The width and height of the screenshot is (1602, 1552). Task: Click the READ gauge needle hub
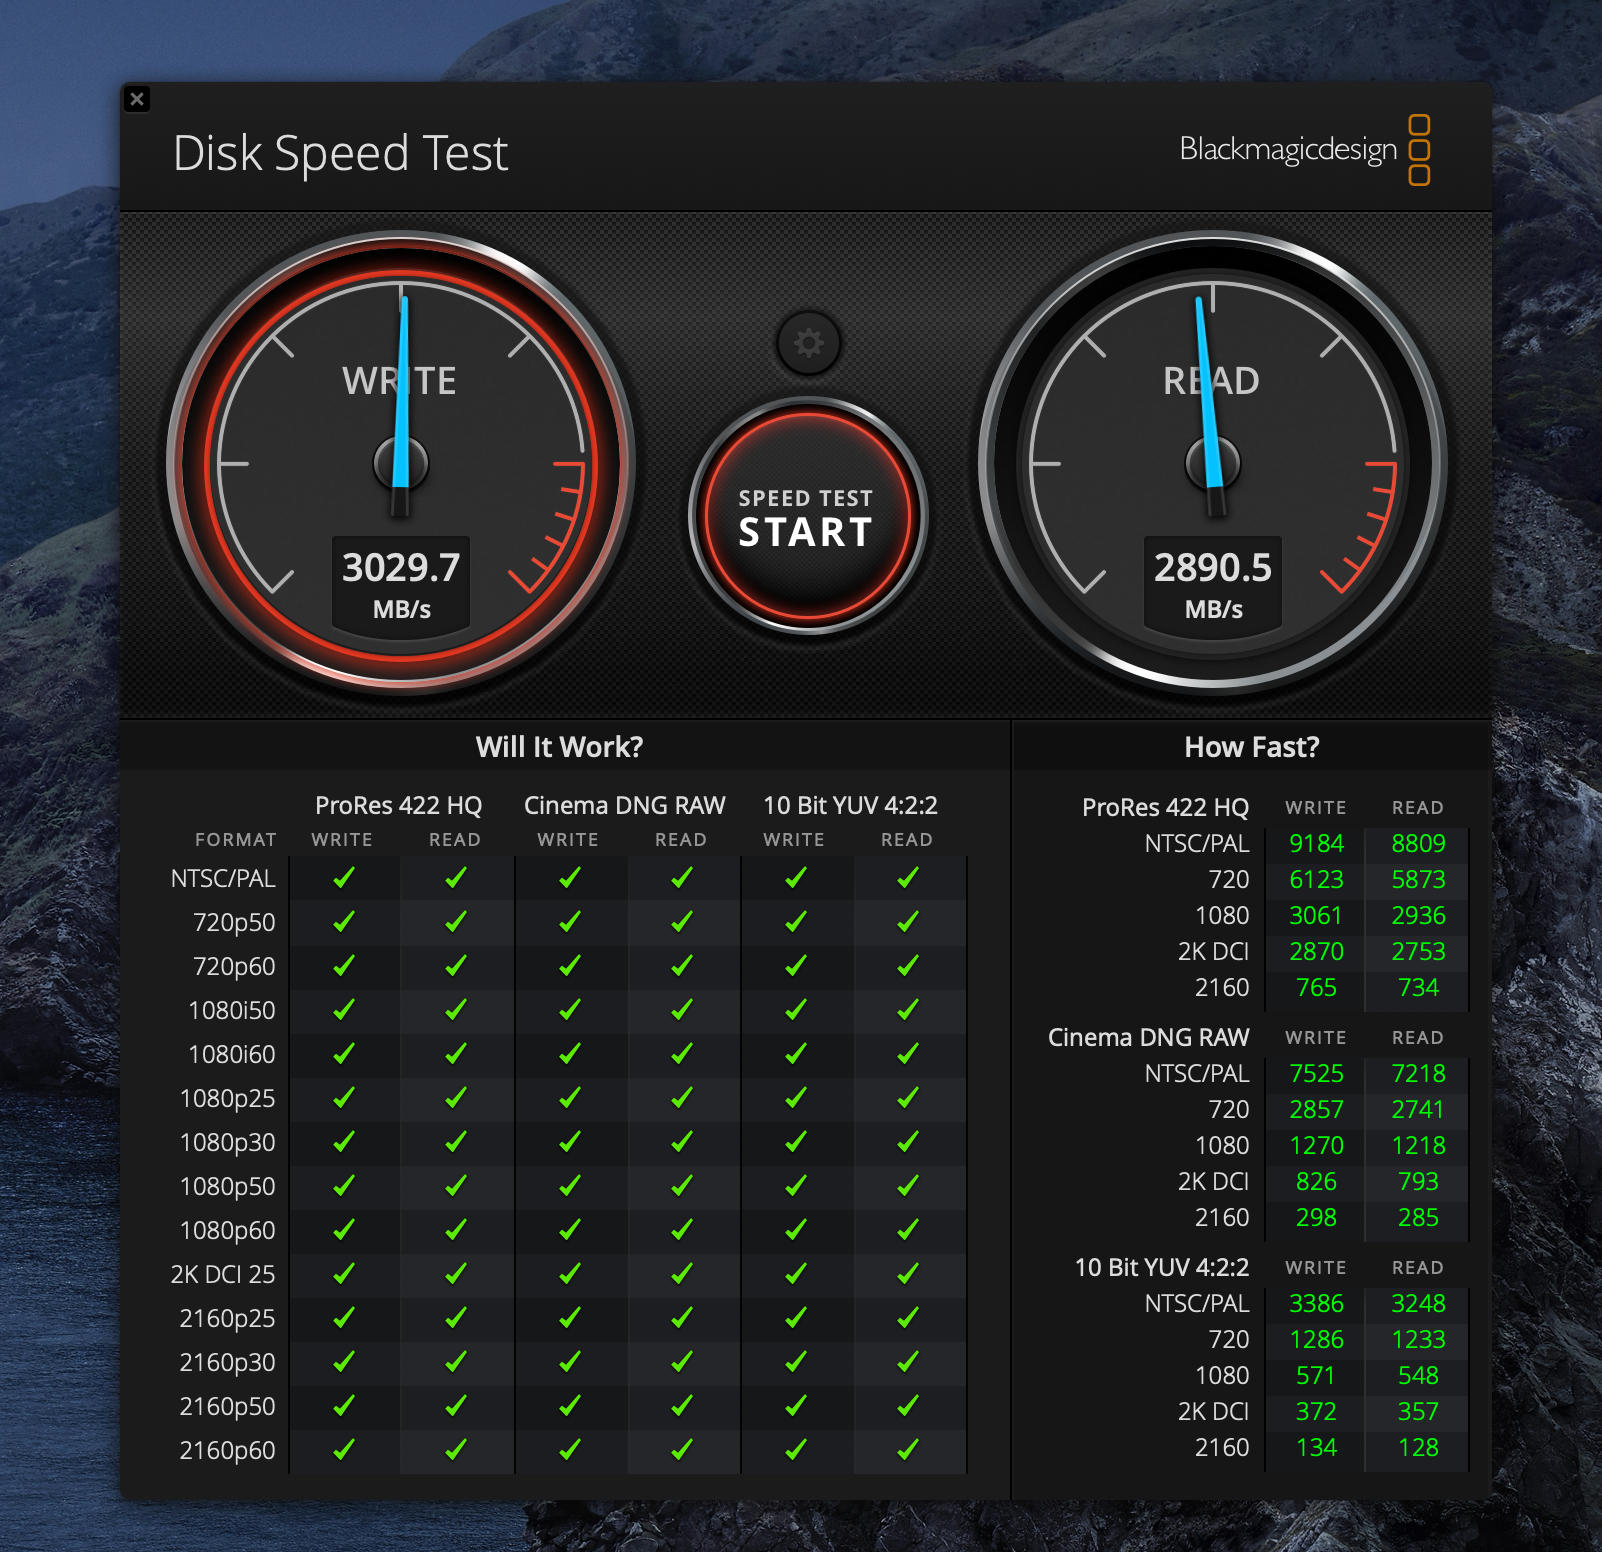click(1213, 463)
